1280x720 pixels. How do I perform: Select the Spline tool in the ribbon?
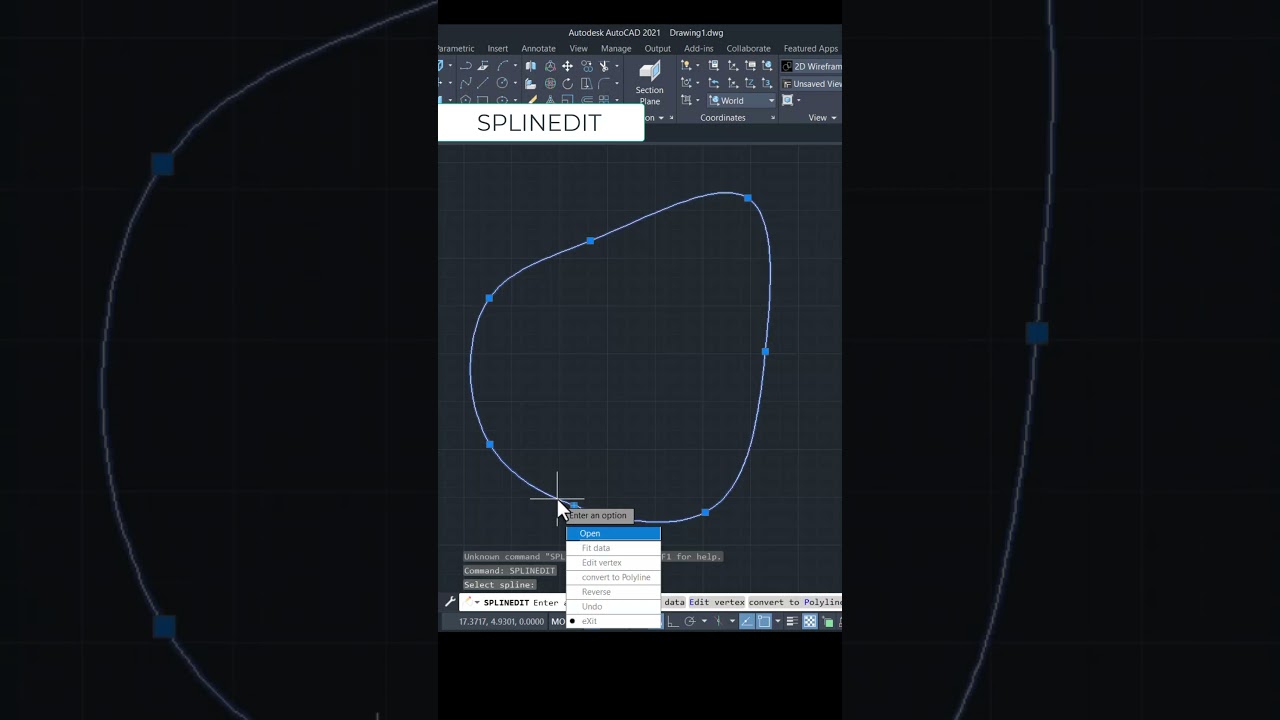(466, 83)
